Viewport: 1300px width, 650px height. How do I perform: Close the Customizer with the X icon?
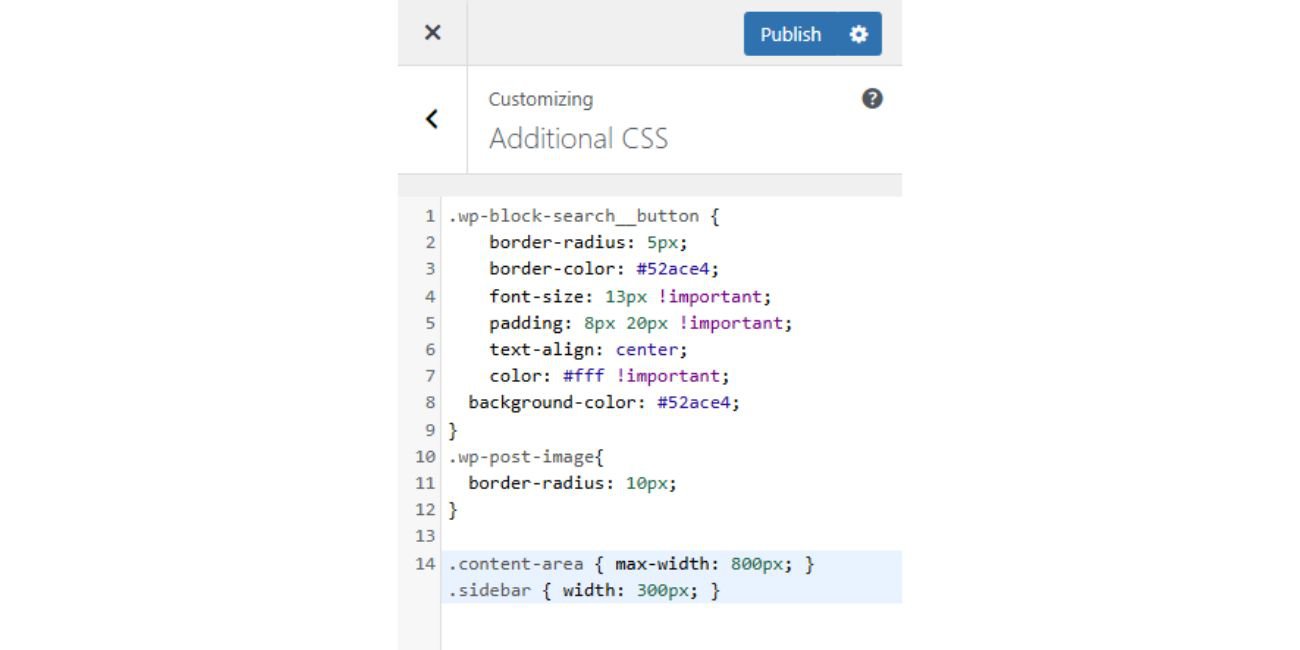coord(431,32)
